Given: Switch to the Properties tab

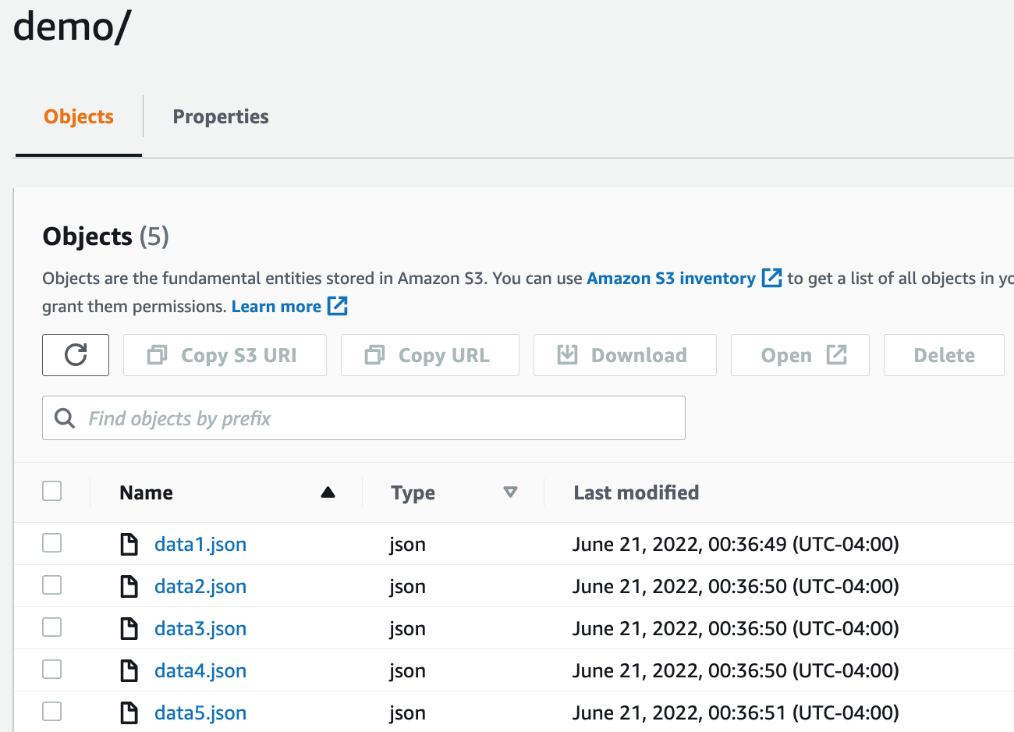Looking at the screenshot, I should pos(220,117).
